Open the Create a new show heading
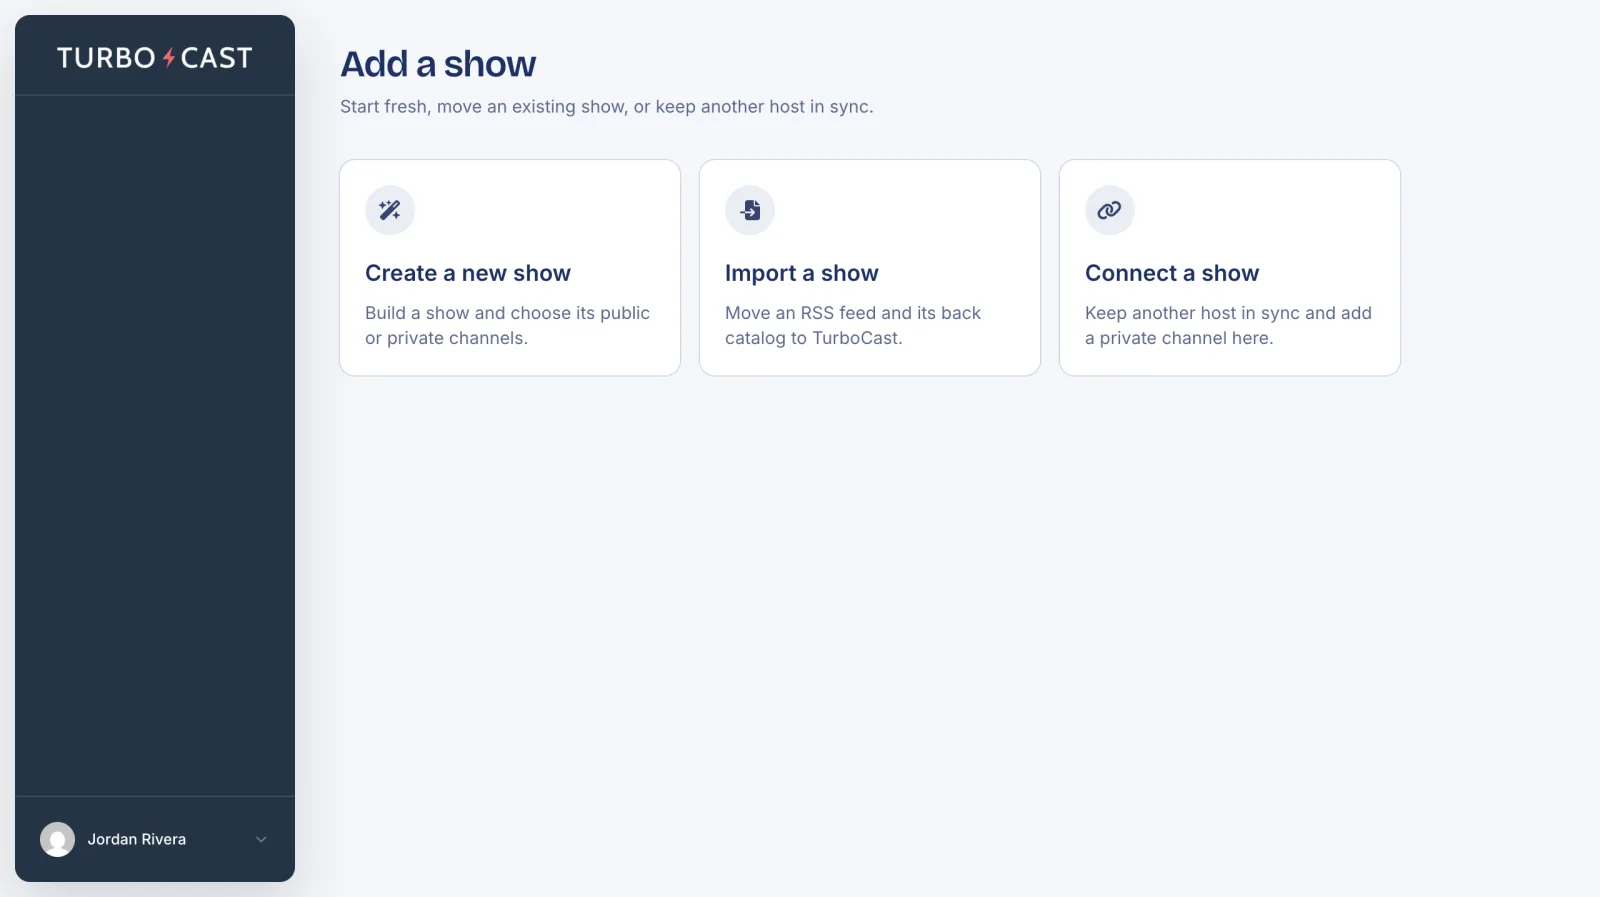The height and width of the screenshot is (897, 1600). [468, 273]
